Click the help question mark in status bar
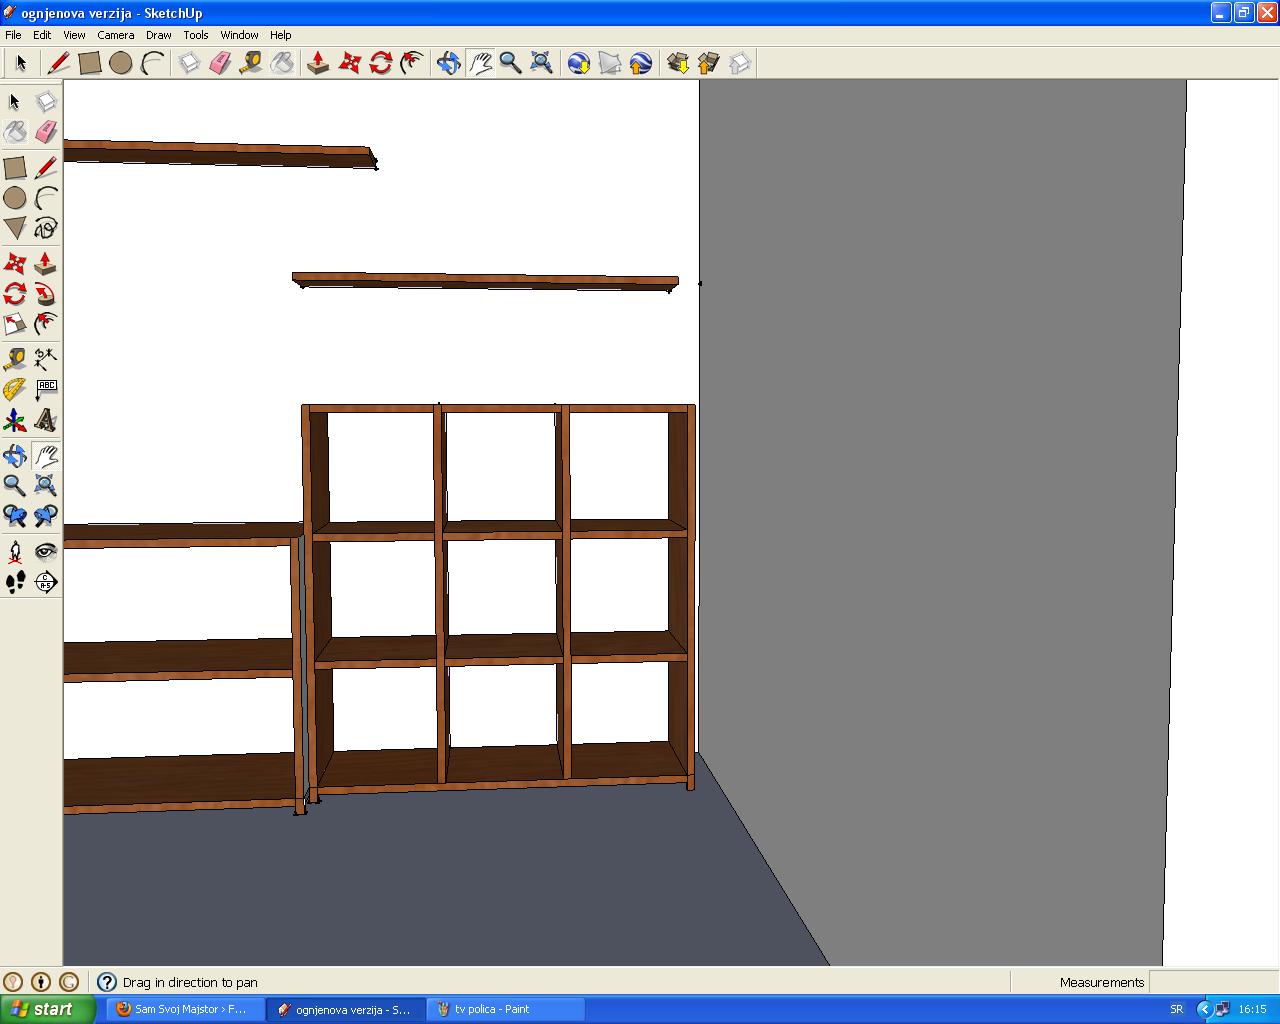Viewport: 1280px width, 1024px height. pyautogui.click(x=107, y=982)
